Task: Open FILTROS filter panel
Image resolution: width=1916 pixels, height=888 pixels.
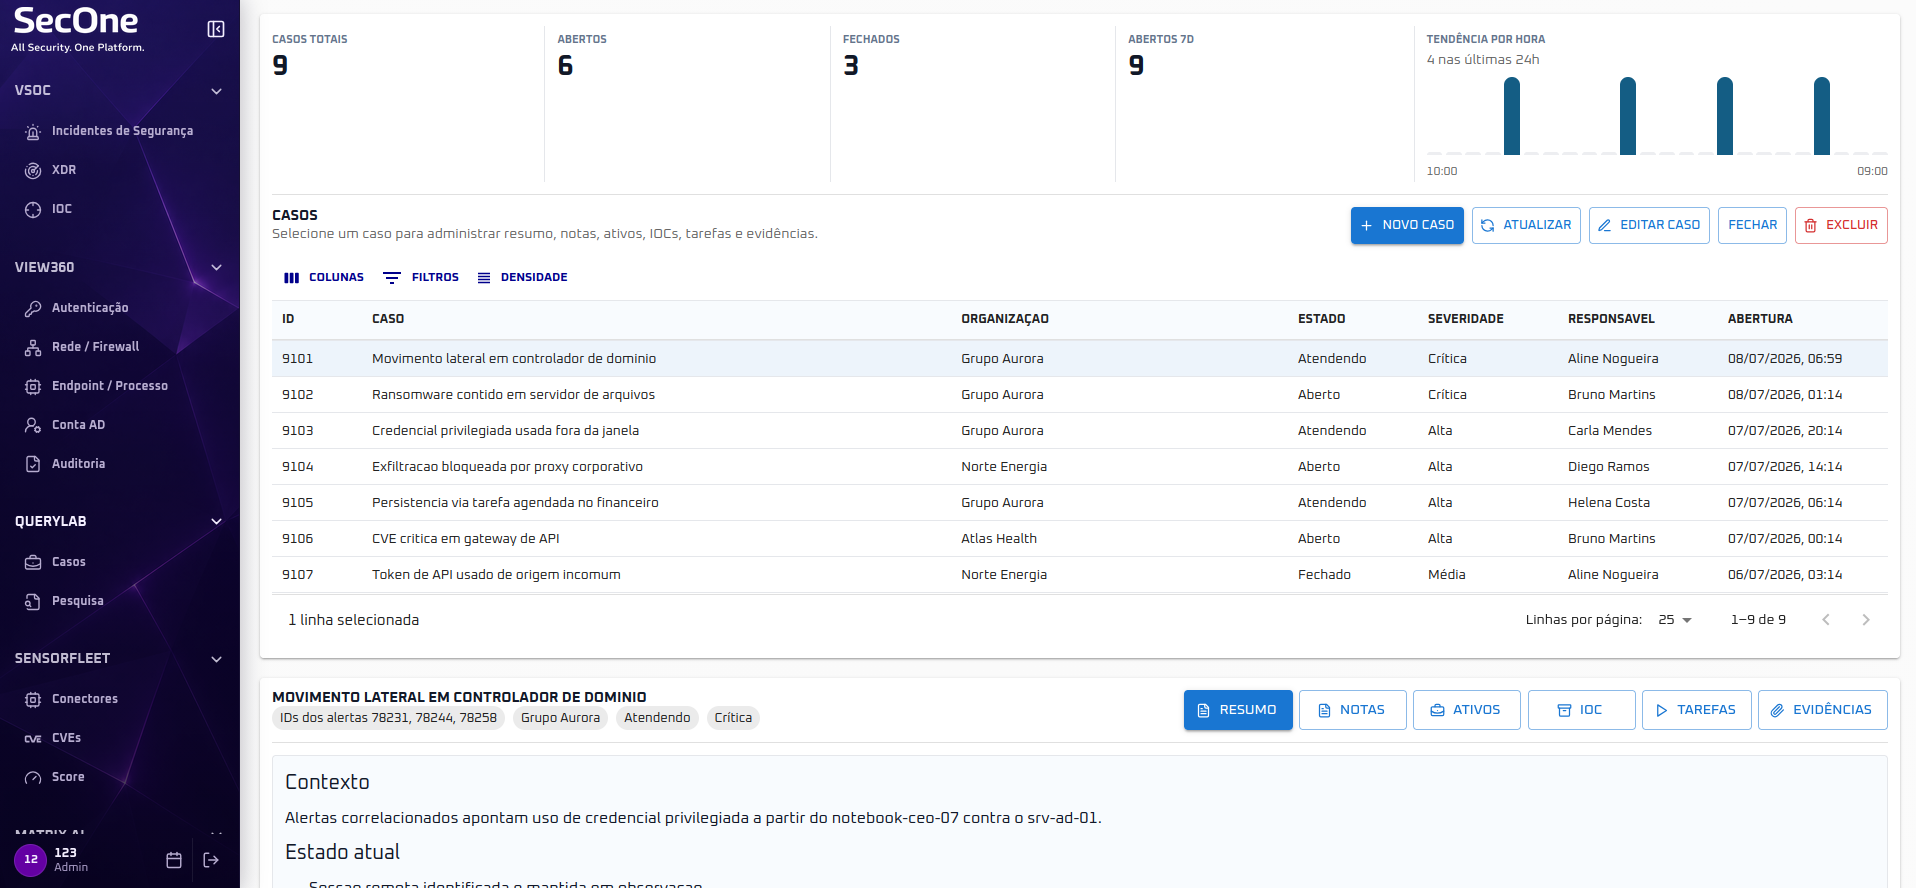Action: click(421, 278)
